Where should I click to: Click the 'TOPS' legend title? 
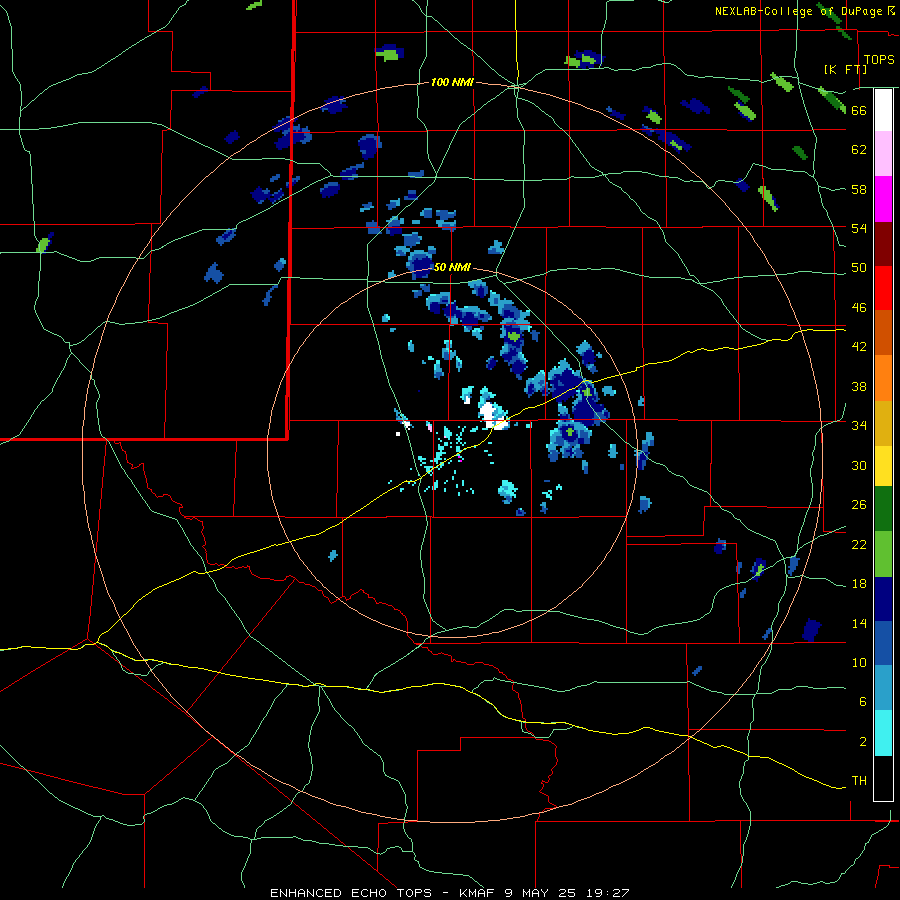(879, 60)
